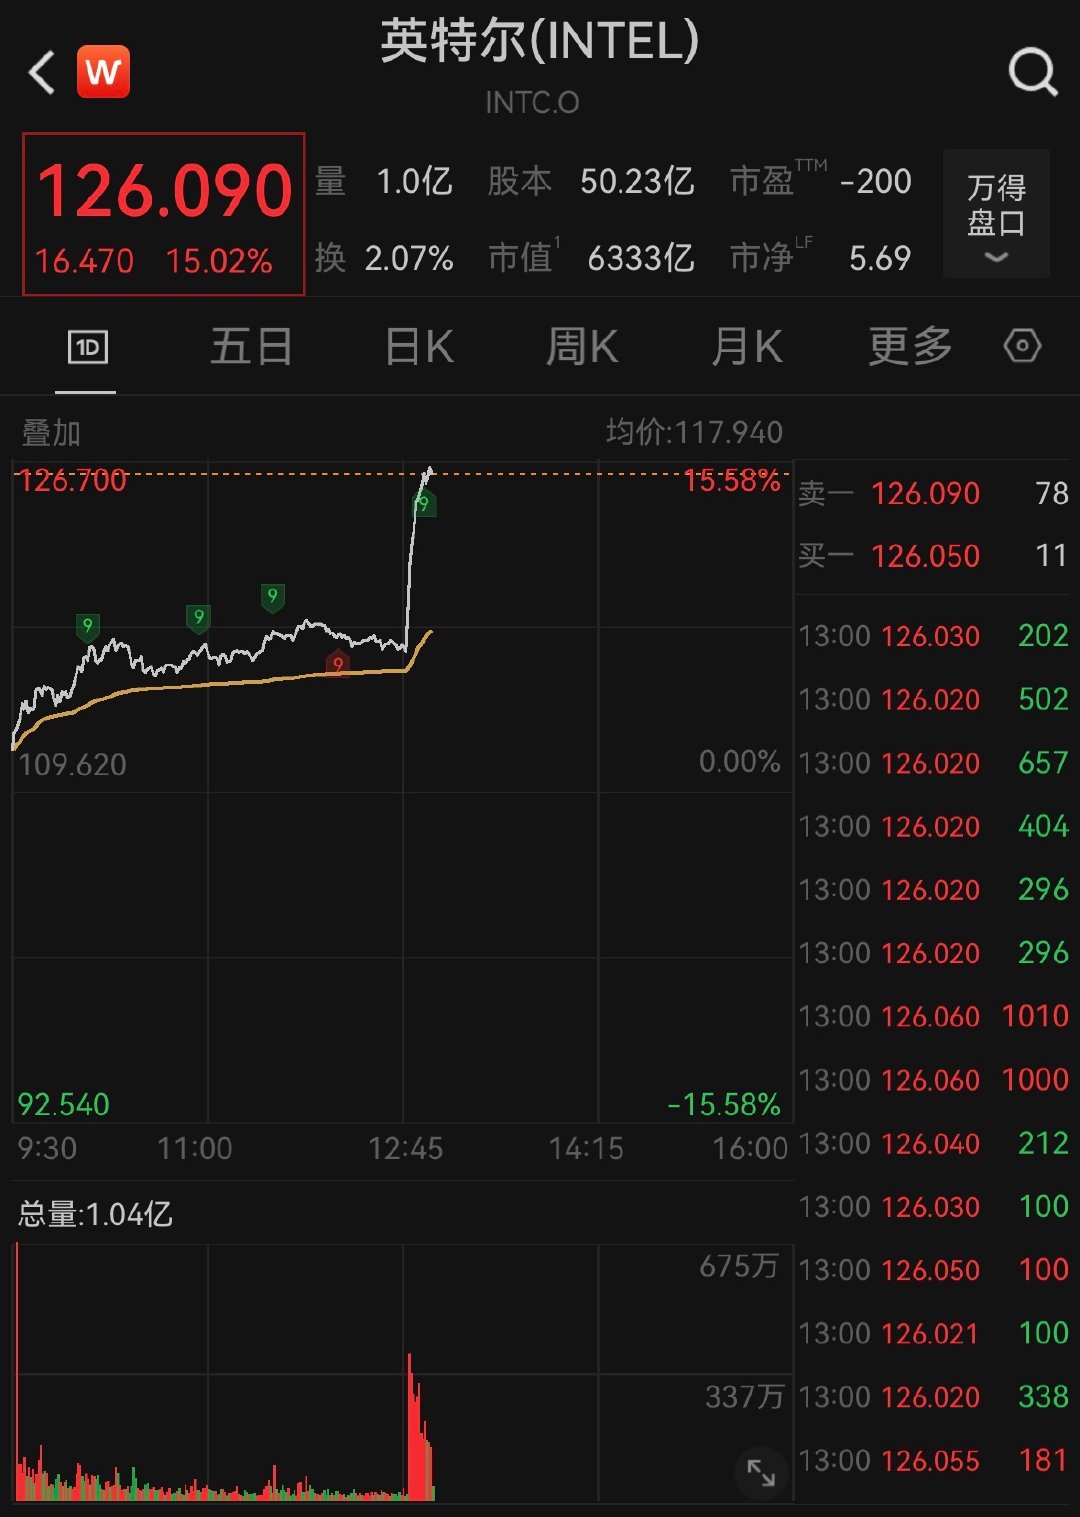This screenshot has width=1080, height=1517.
Task: Tap the 15.02% change value
Action: (x=219, y=261)
